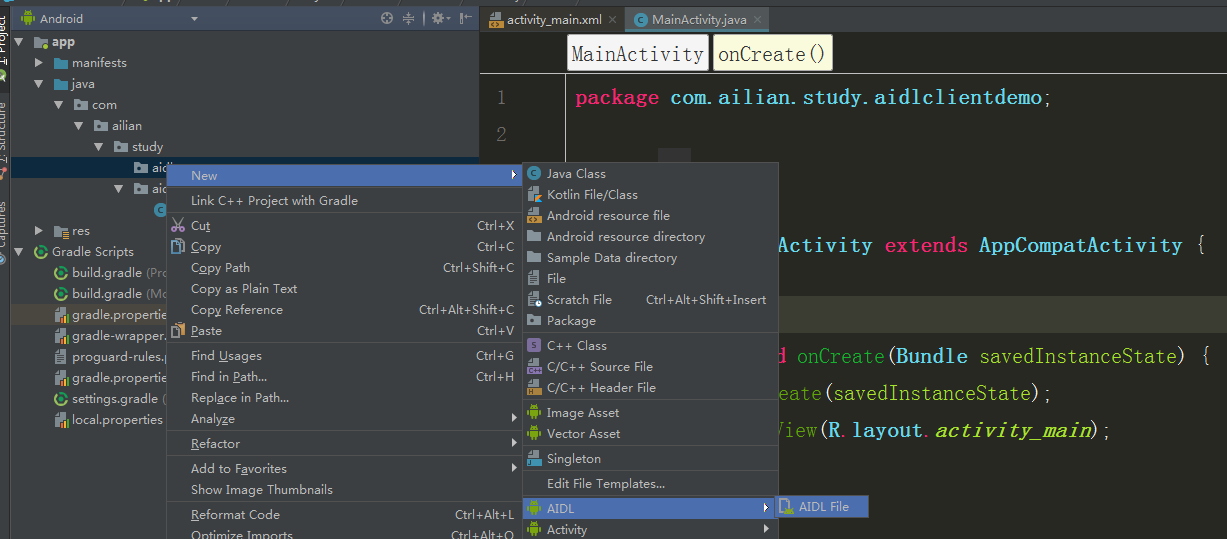Select local.properties in tree
The width and height of the screenshot is (1227, 539).
click(116, 420)
